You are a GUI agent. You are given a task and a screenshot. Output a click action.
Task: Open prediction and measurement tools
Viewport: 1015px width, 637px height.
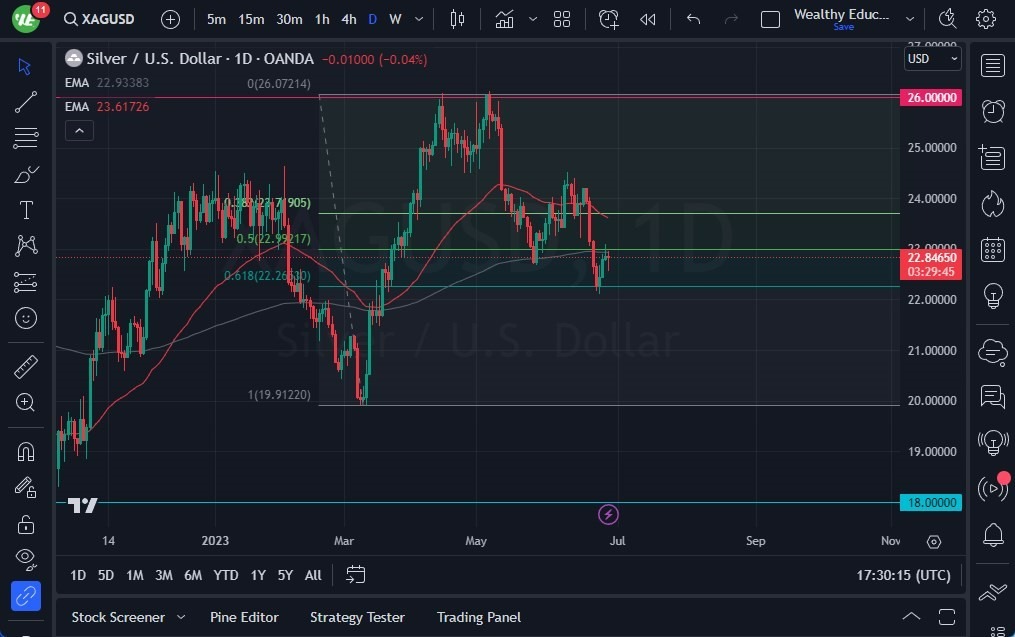[x=26, y=282]
